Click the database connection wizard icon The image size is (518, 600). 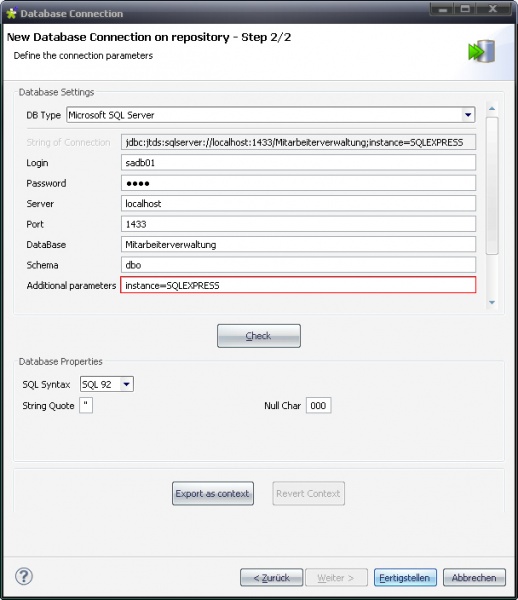tap(482, 51)
